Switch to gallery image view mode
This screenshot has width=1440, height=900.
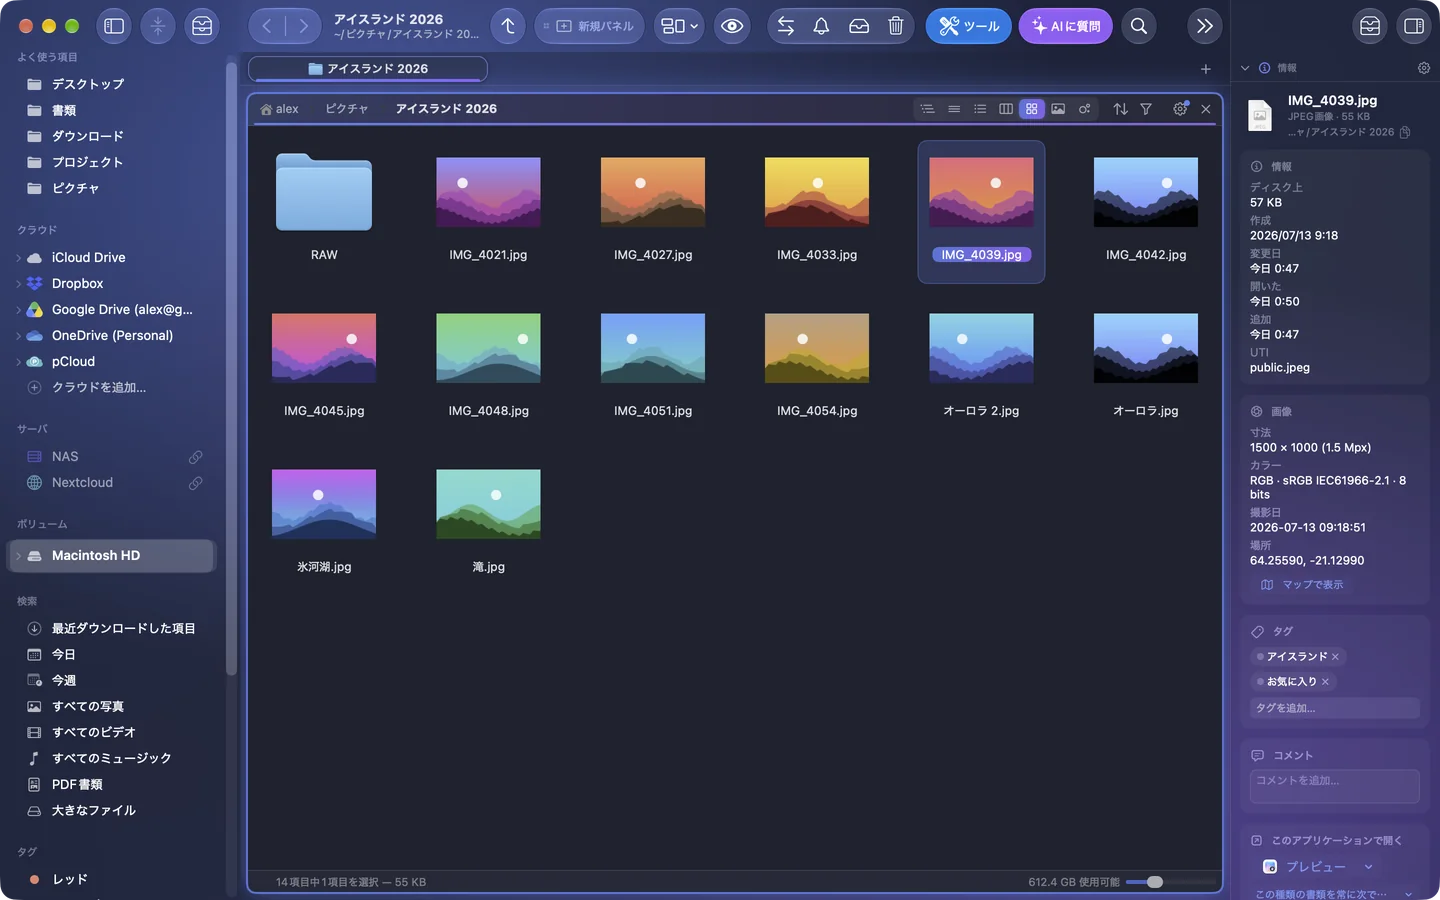tap(1058, 109)
